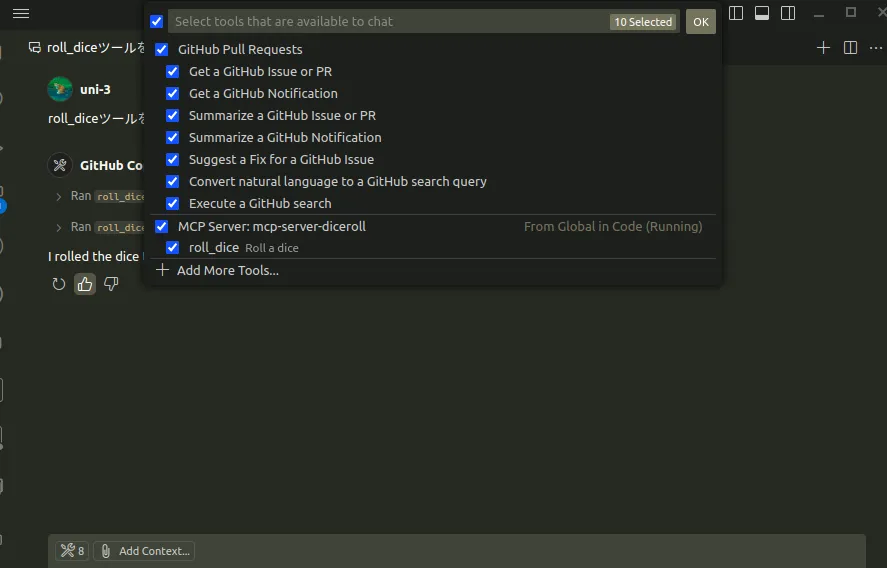Uncheck Summarize a GitHub Issue or PR
The height and width of the screenshot is (568, 887).
pos(173,115)
